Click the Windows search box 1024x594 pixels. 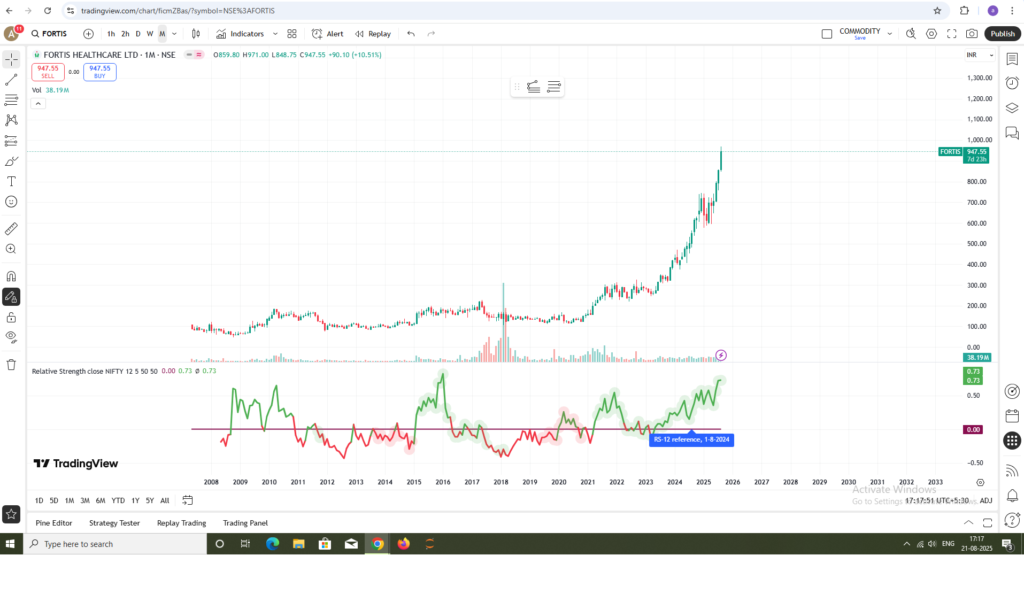[x=116, y=544]
